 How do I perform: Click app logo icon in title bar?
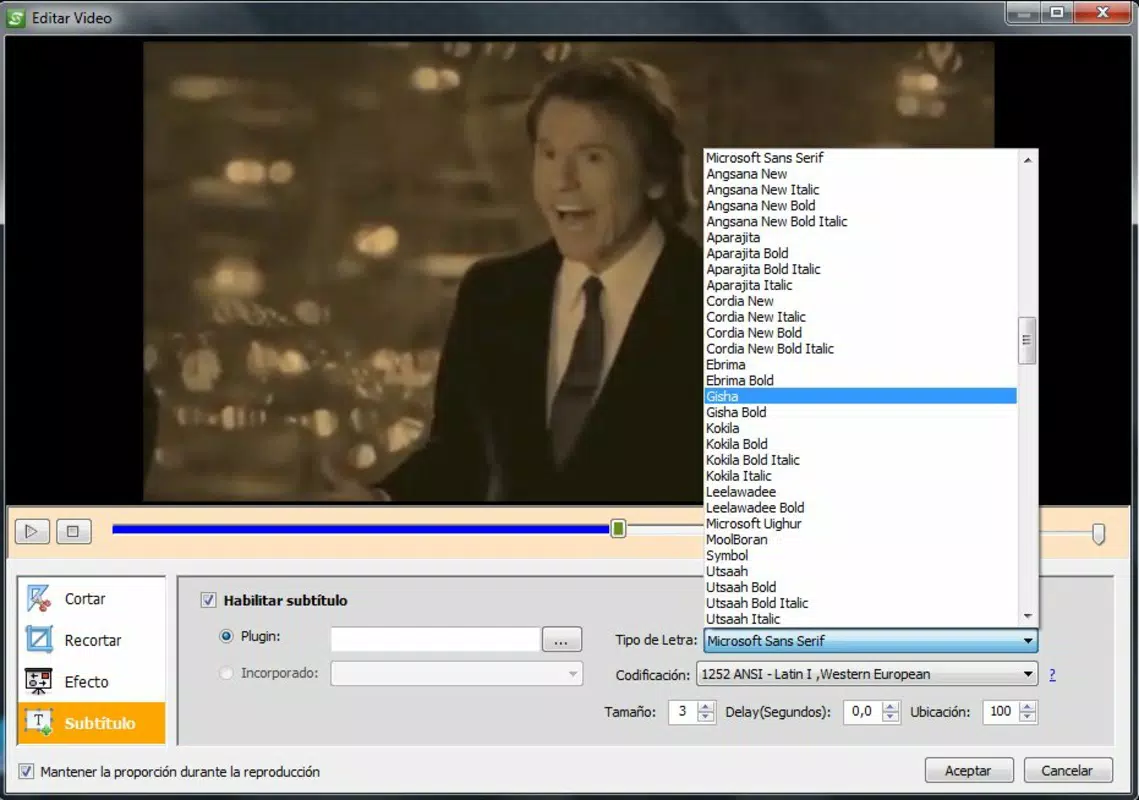[x=15, y=17]
